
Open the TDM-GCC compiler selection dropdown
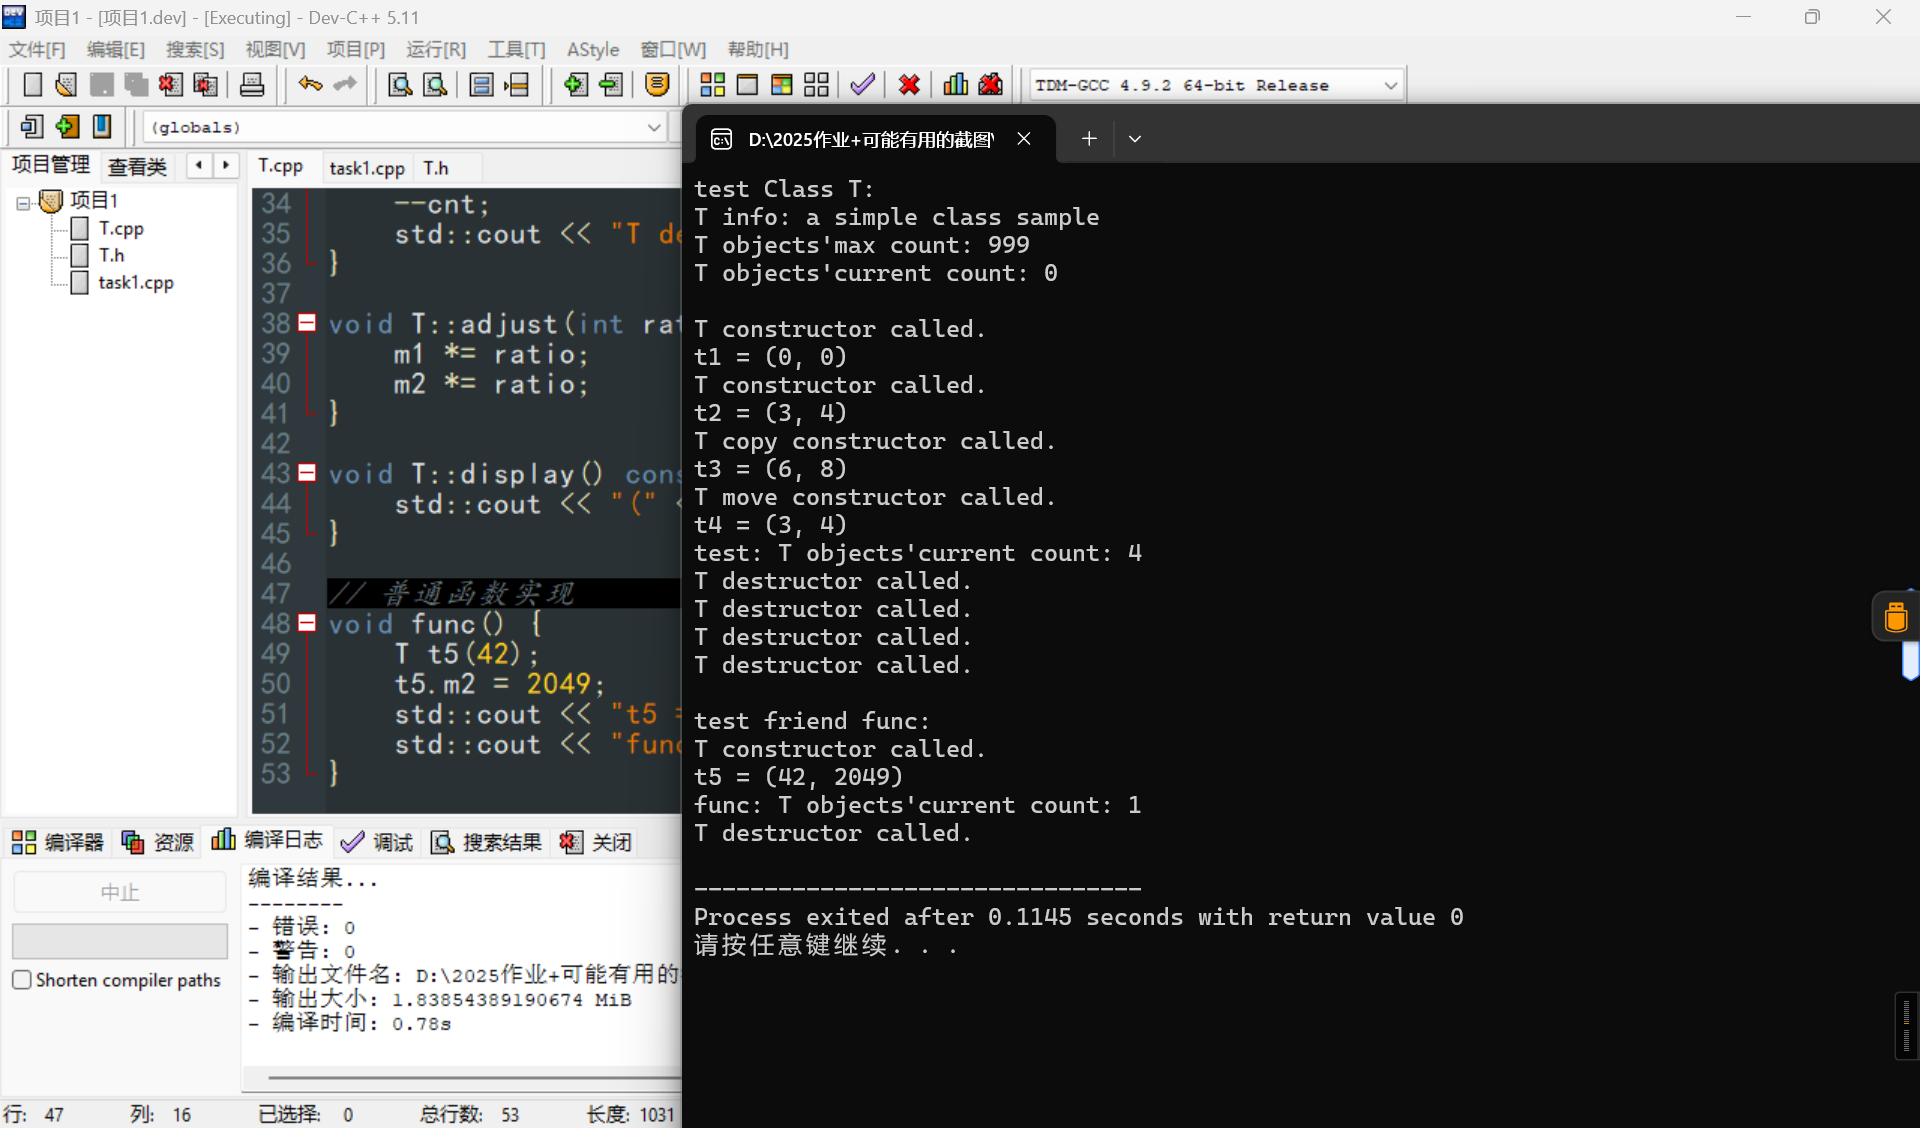(x=1390, y=86)
